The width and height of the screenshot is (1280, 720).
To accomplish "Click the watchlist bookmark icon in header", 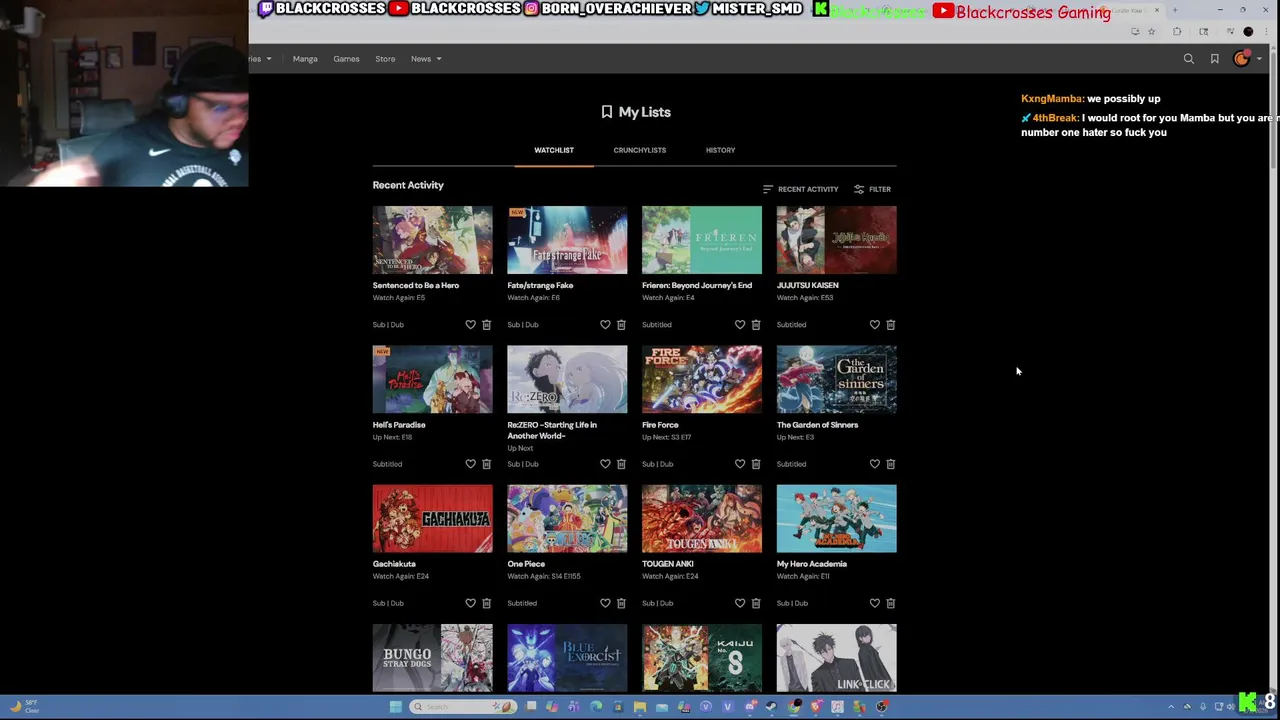I will 1215,59.
